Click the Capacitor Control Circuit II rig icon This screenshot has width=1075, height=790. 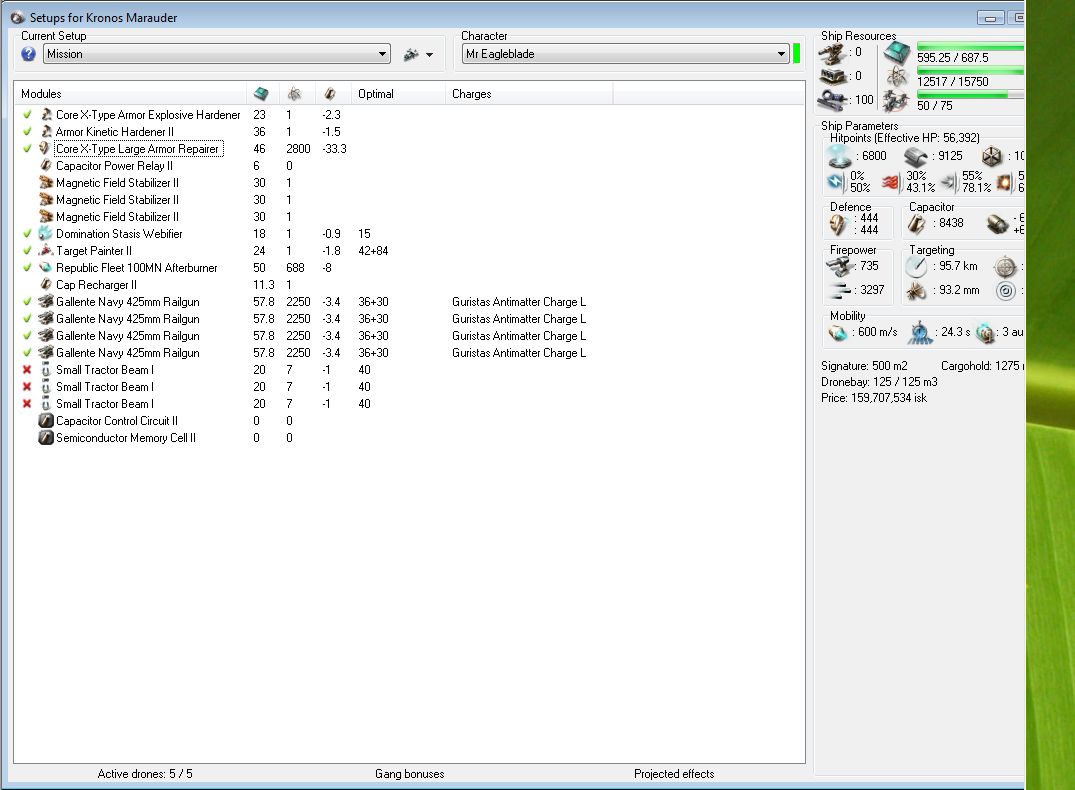46,421
